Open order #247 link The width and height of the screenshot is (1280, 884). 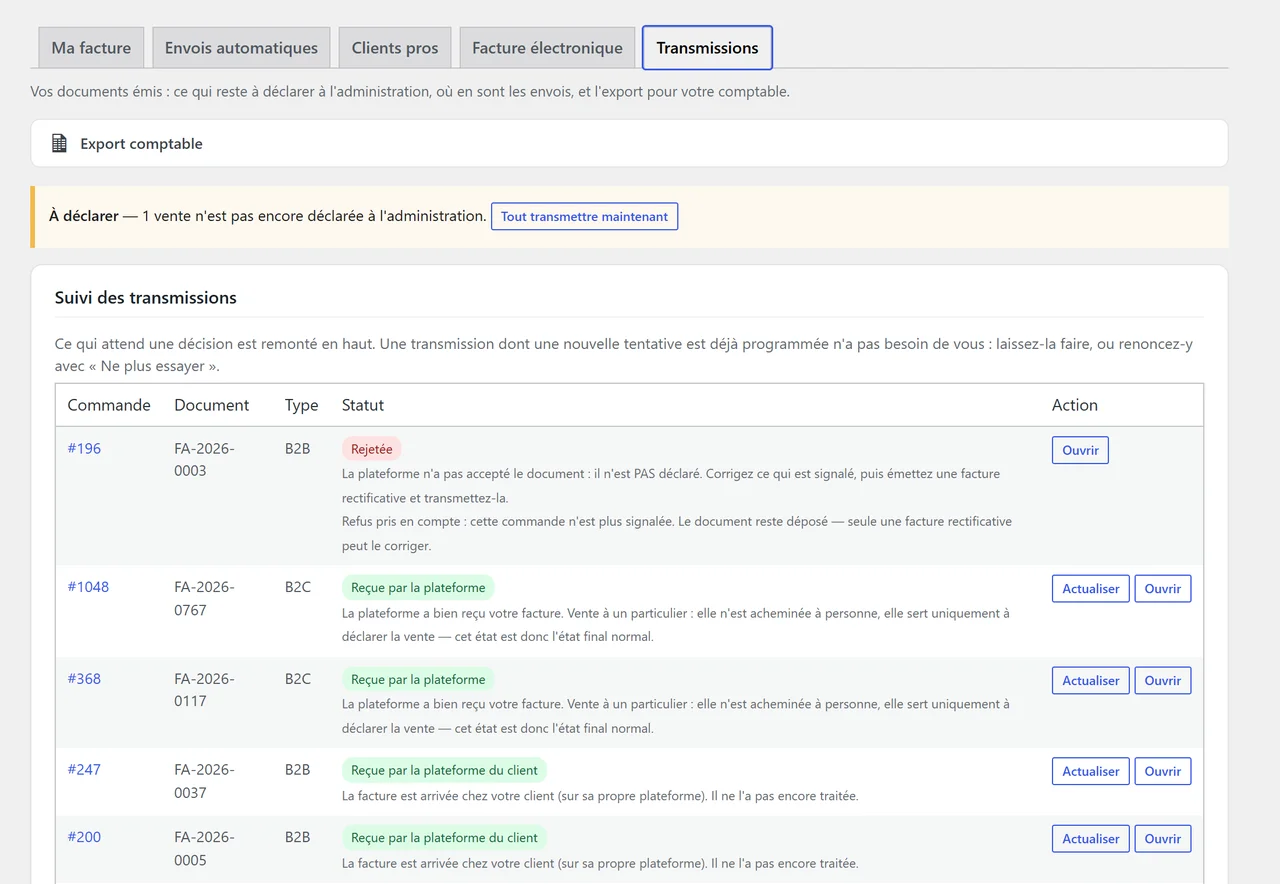click(x=84, y=769)
